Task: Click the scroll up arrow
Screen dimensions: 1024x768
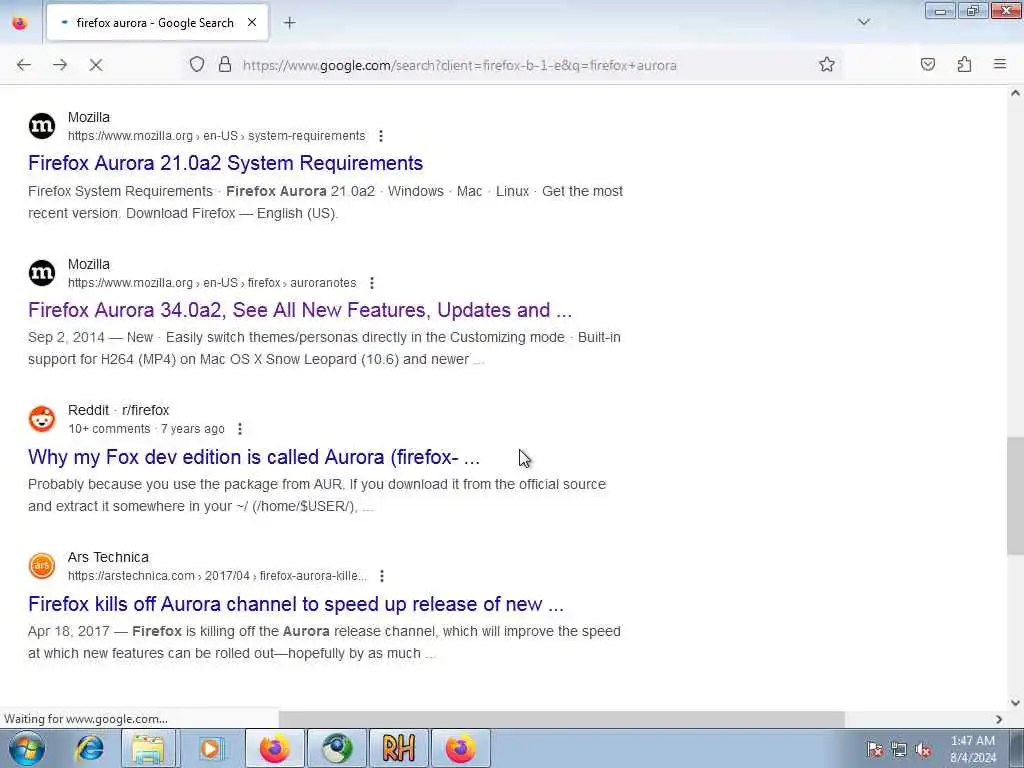Action: (1015, 93)
